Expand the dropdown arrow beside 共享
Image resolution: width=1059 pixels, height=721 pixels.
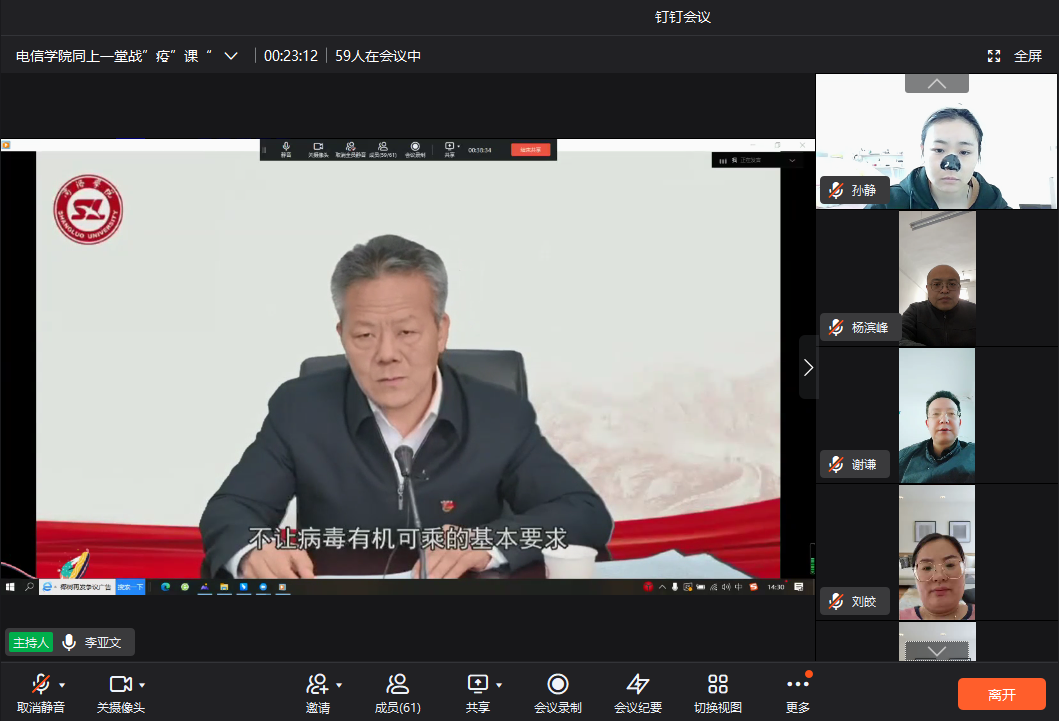[x=499, y=685]
